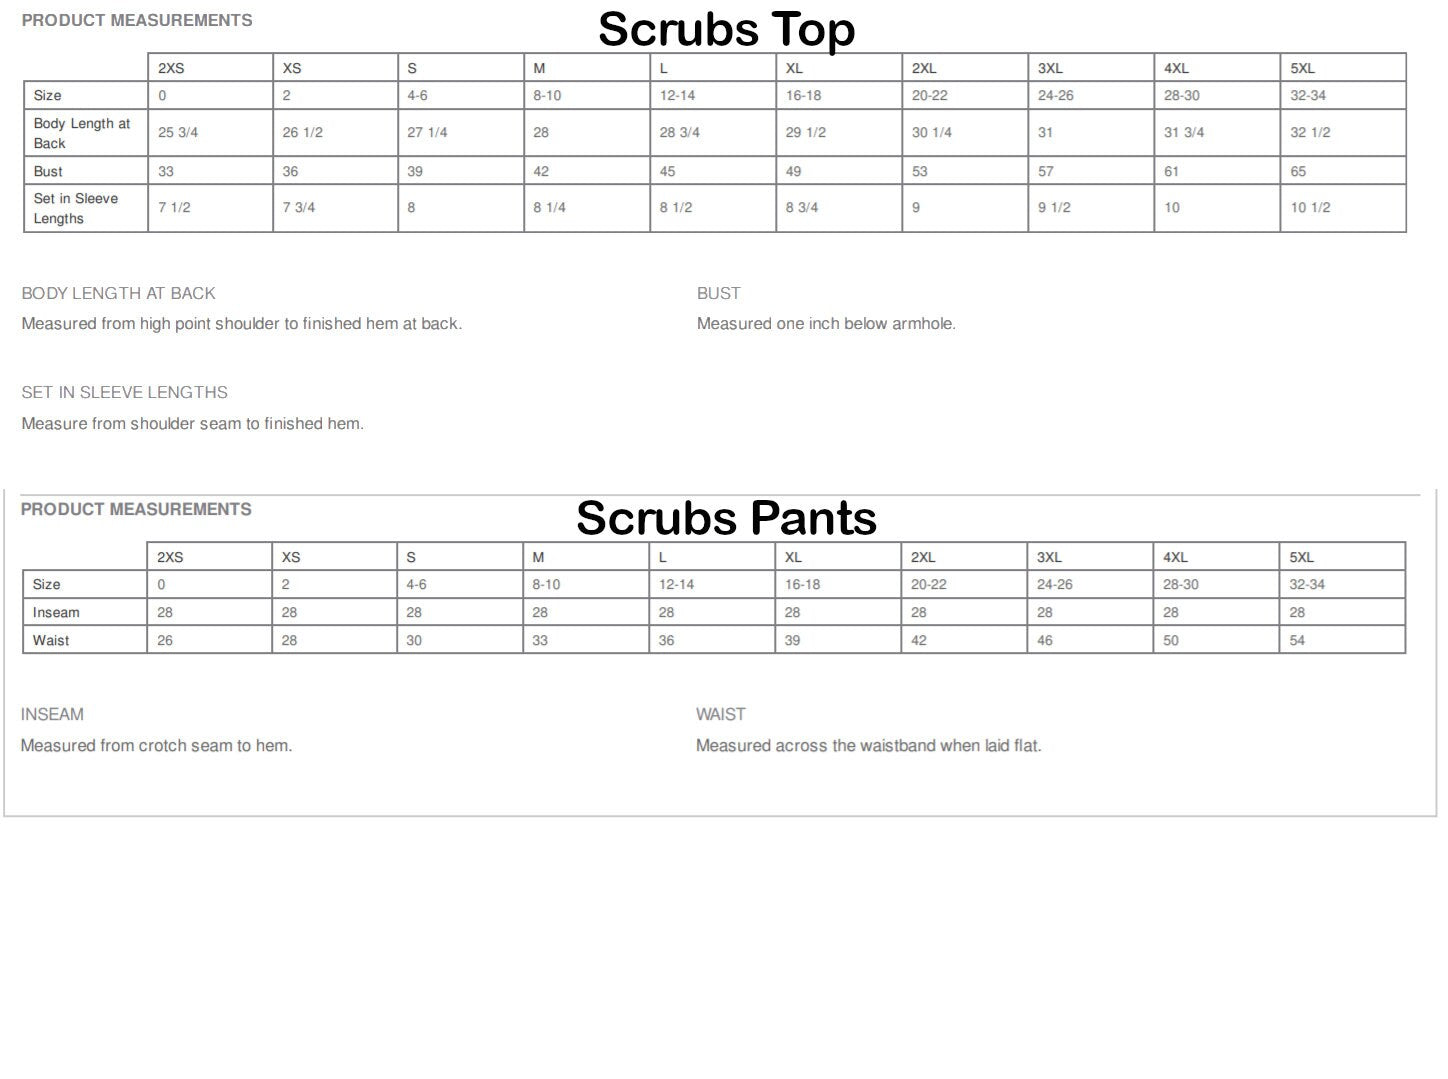Click XL column header in pants table
This screenshot has width=1448, height=1079.
(x=793, y=557)
